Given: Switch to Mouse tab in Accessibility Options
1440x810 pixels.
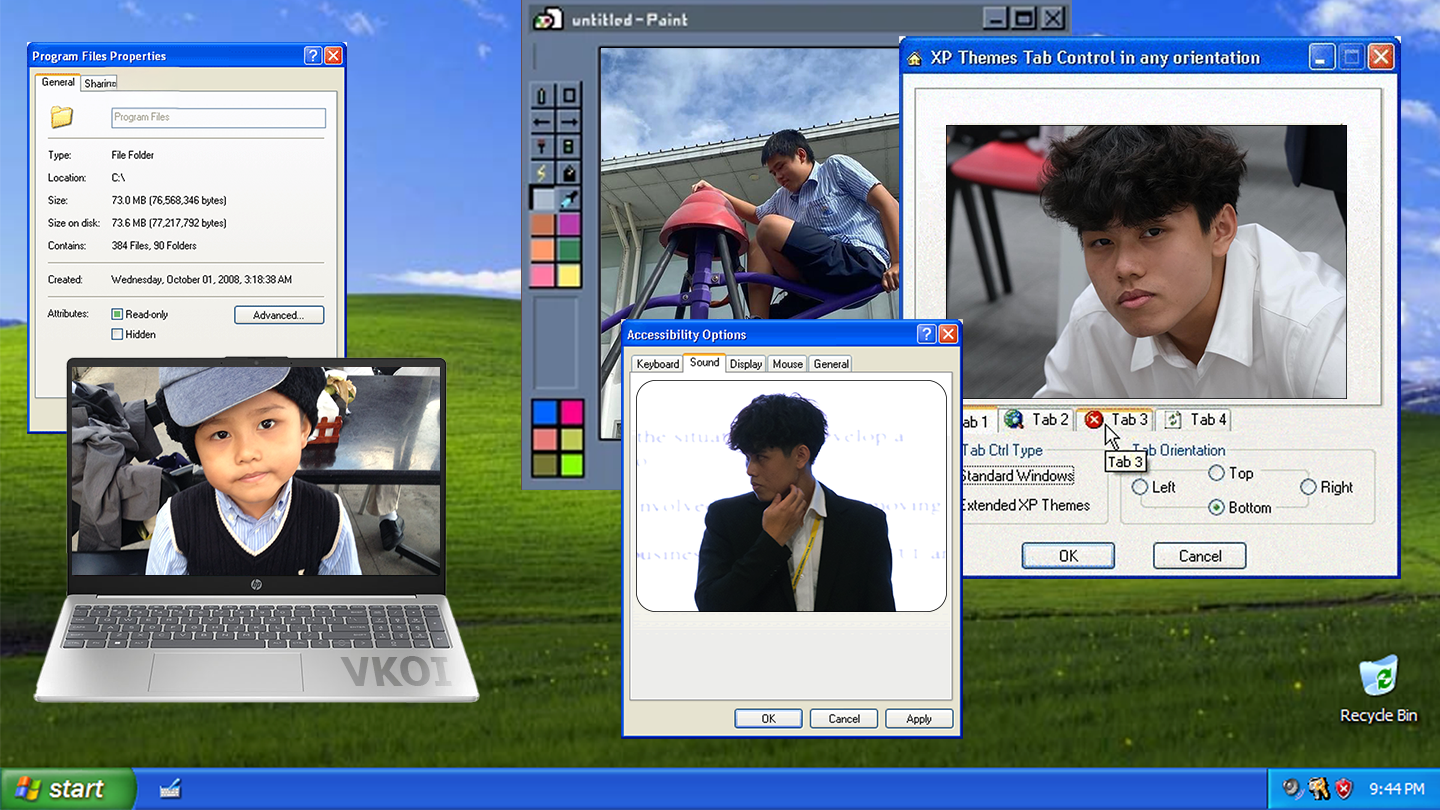Looking at the screenshot, I should coord(787,364).
